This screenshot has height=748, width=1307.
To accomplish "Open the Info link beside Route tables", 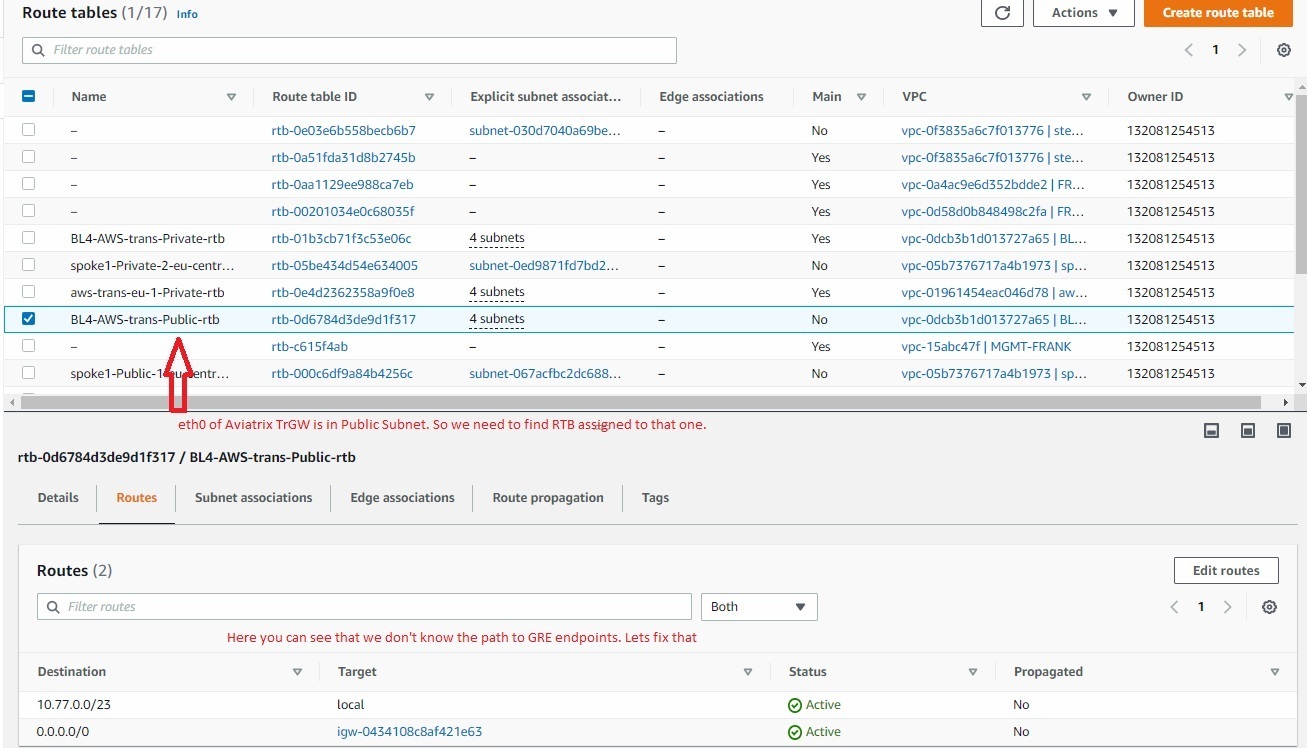I will click(x=187, y=14).
